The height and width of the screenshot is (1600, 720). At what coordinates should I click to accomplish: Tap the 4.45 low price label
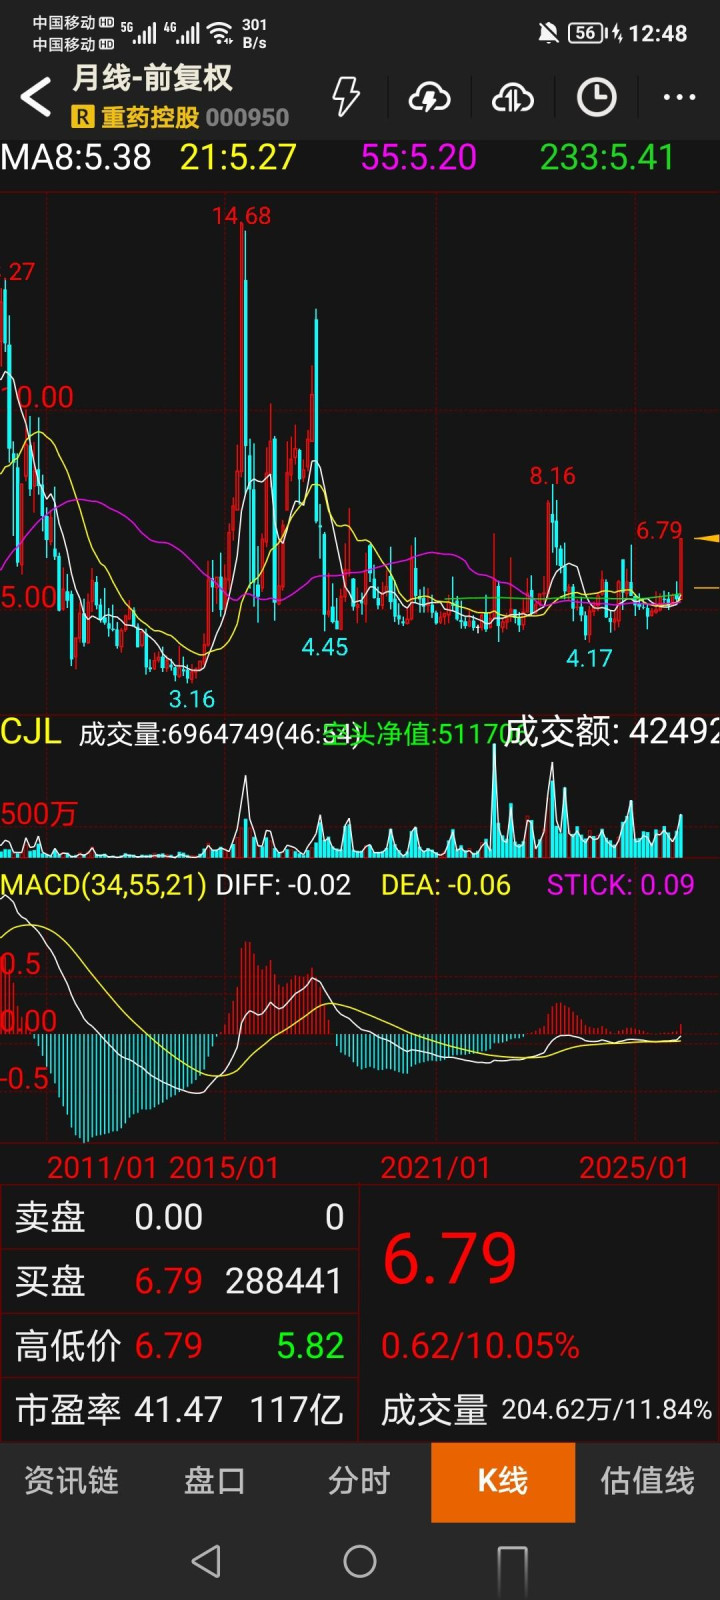325,647
